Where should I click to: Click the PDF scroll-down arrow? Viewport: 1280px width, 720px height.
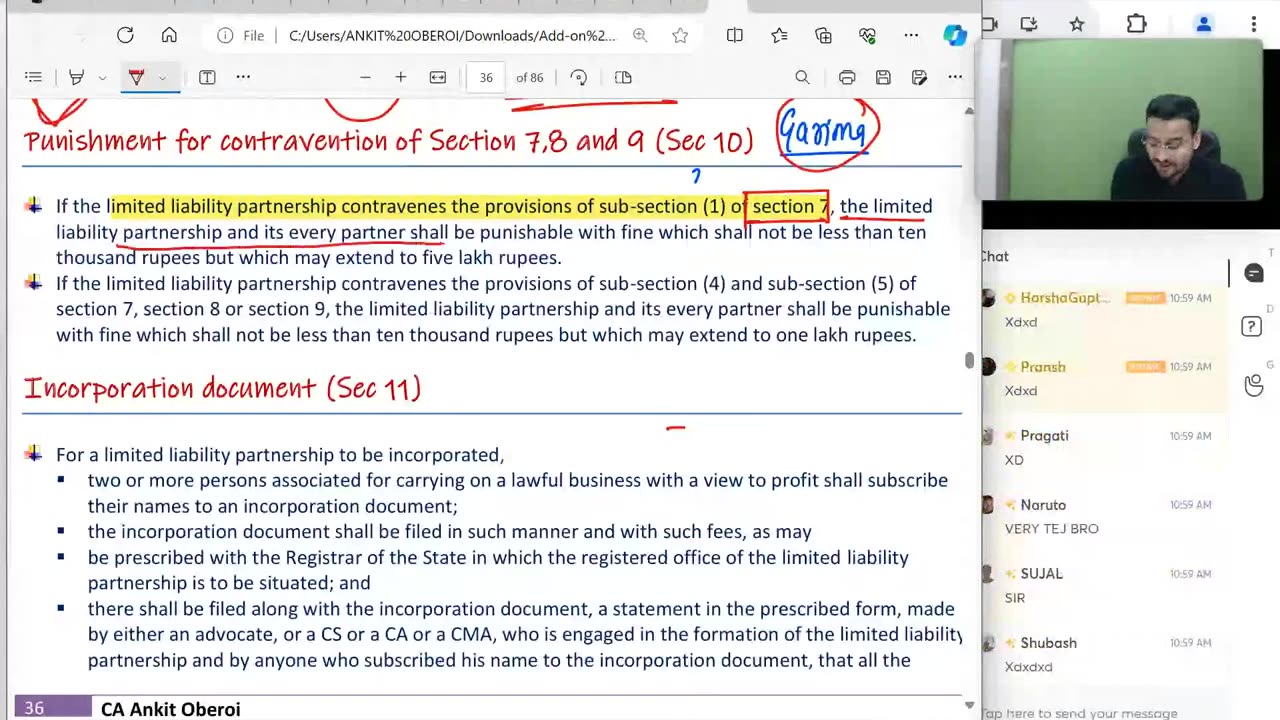pos(969,704)
